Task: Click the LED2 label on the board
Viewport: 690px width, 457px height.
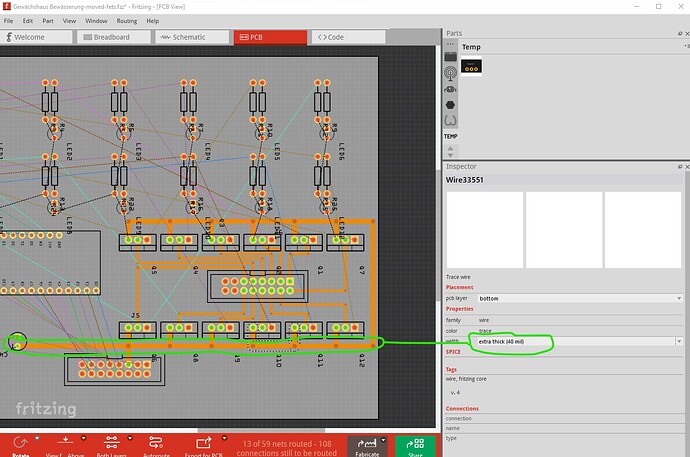Action: click(69, 151)
